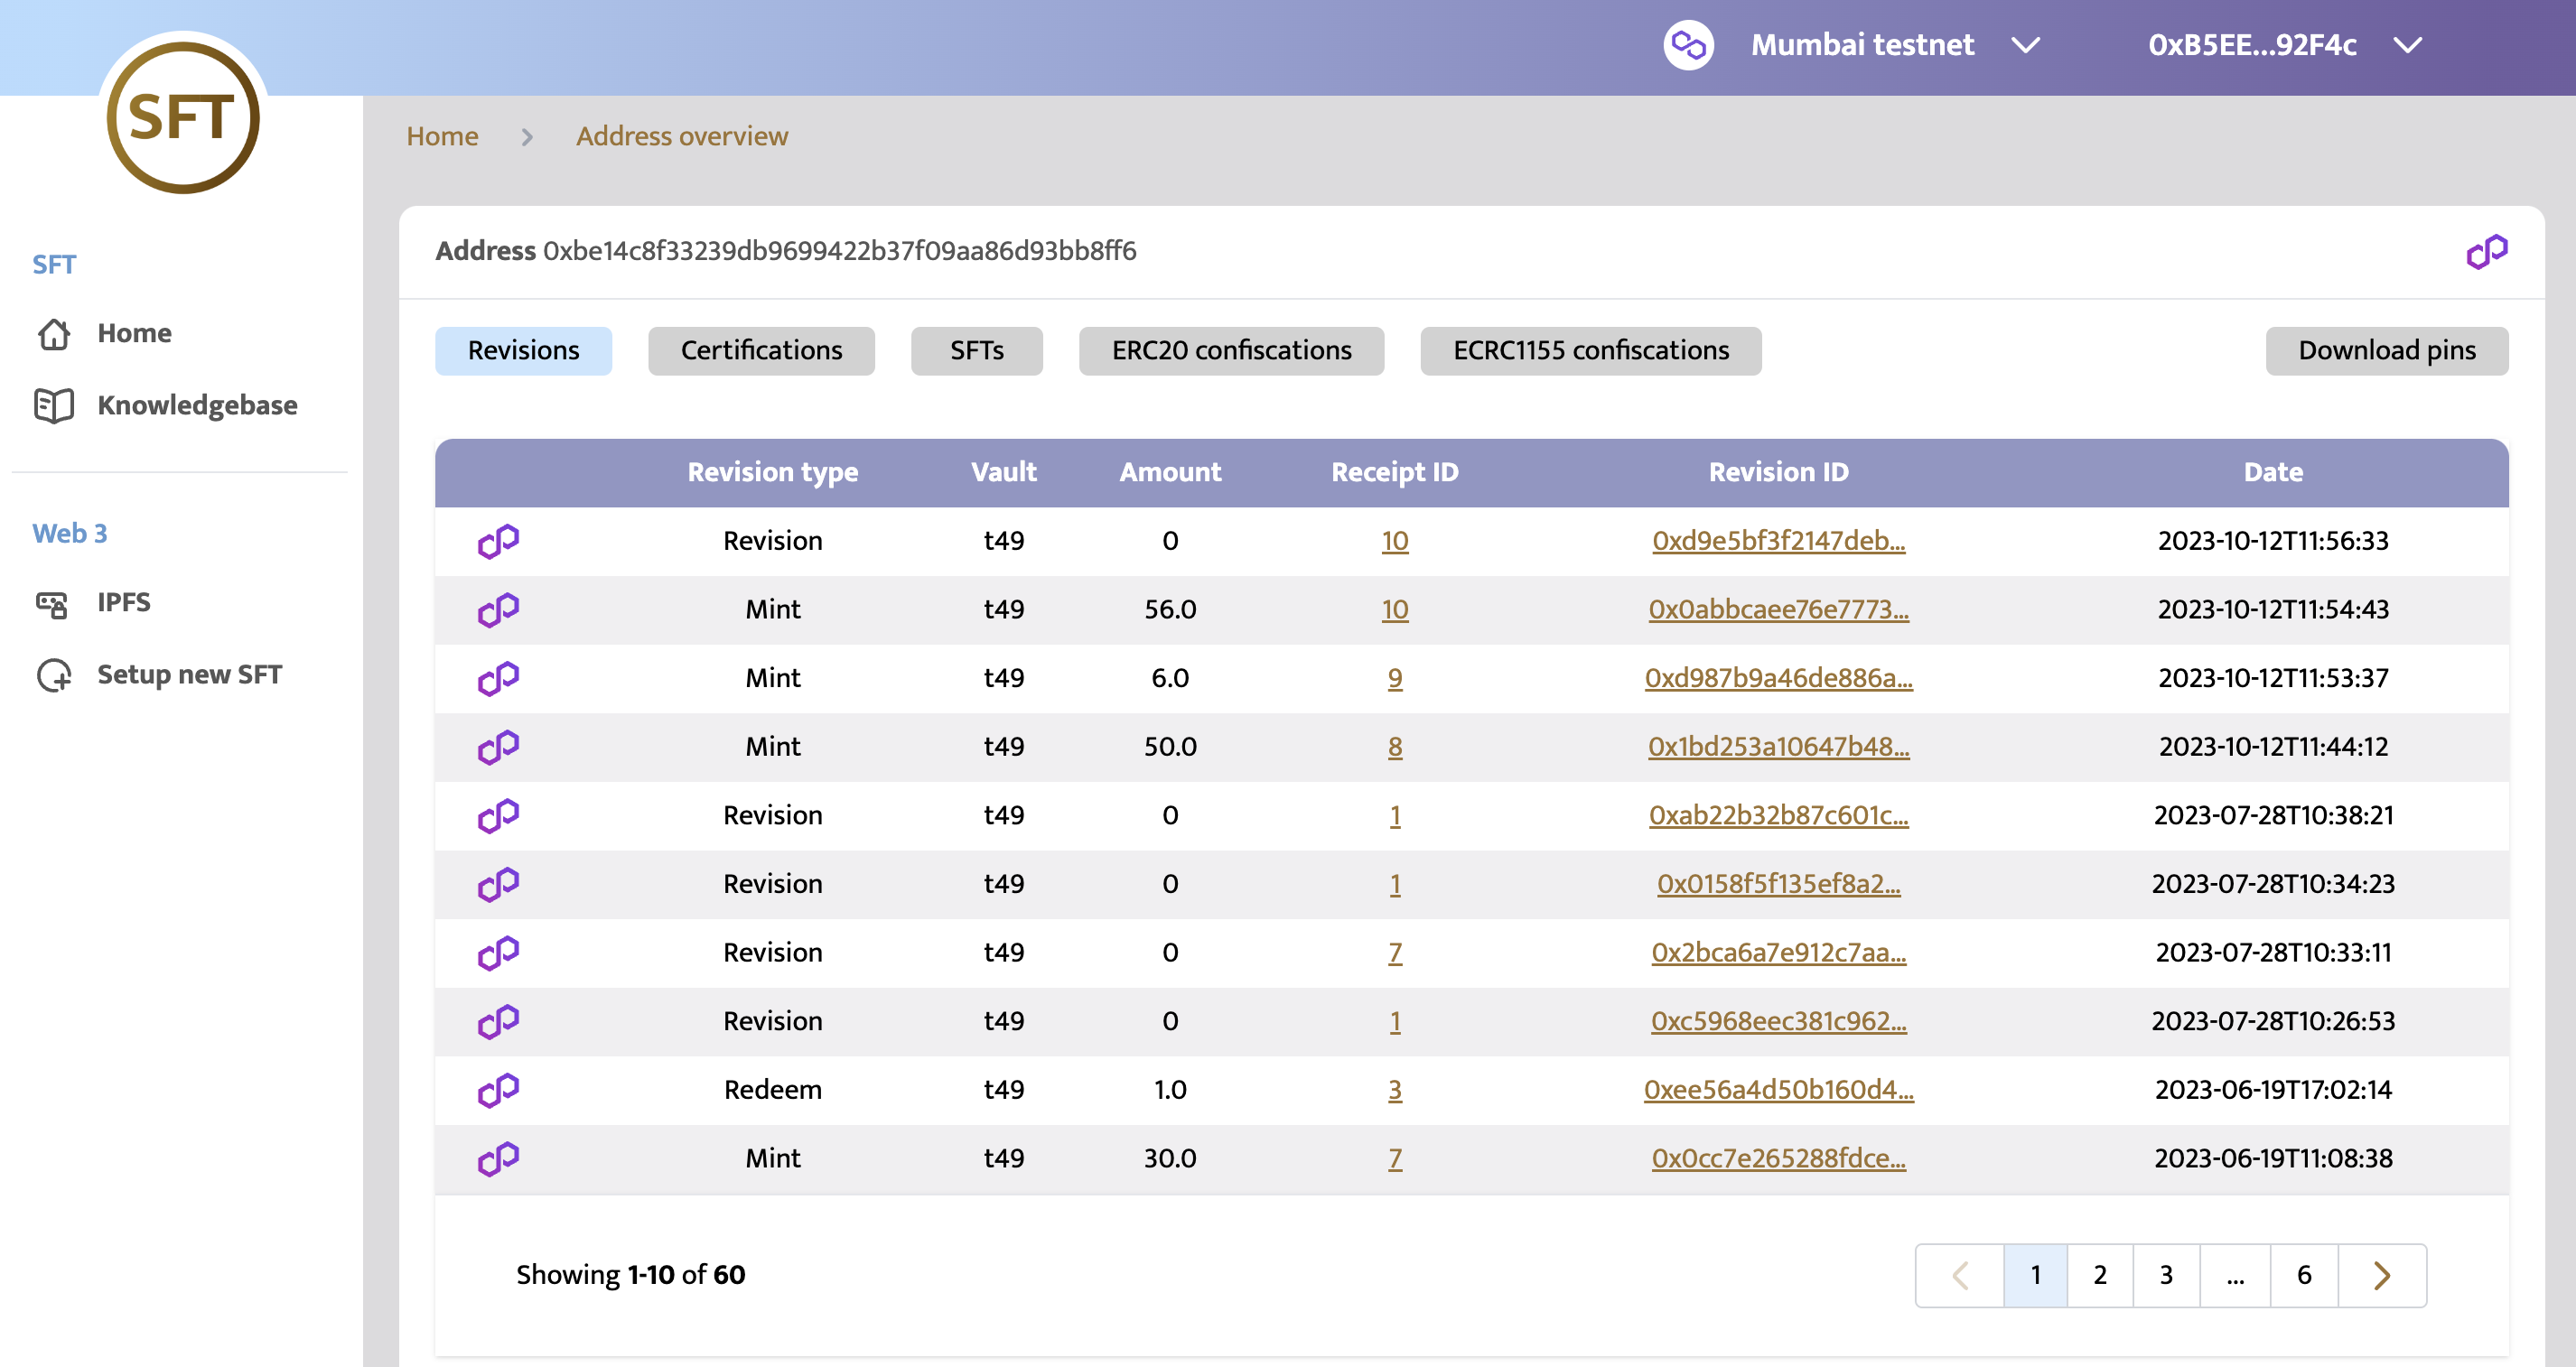Click chain icon on the Redeem row
Viewport: 2576px width, 1367px height.
pos(498,1090)
